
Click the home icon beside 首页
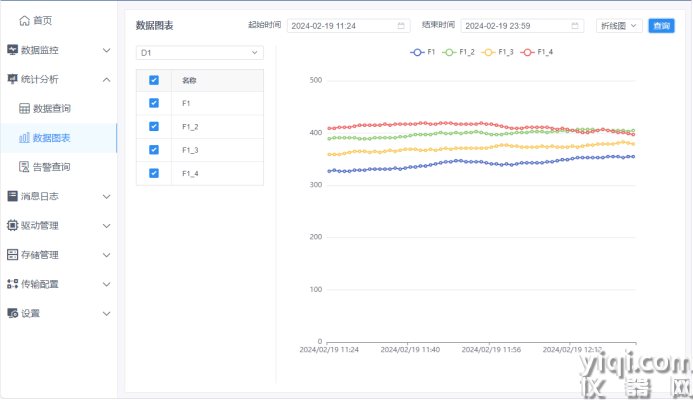pos(24,21)
